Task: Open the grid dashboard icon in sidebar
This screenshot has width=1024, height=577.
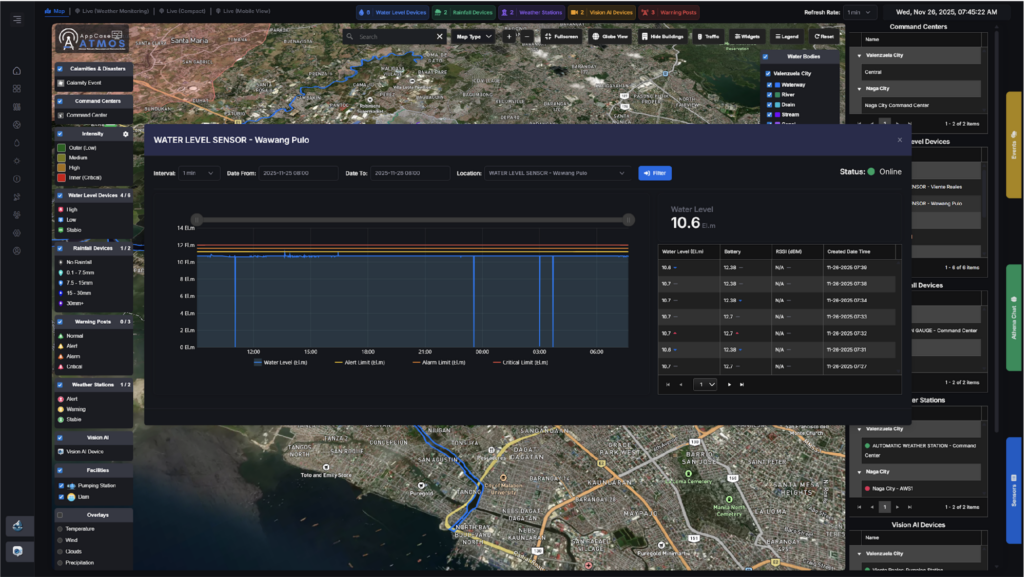Action: click(x=17, y=89)
